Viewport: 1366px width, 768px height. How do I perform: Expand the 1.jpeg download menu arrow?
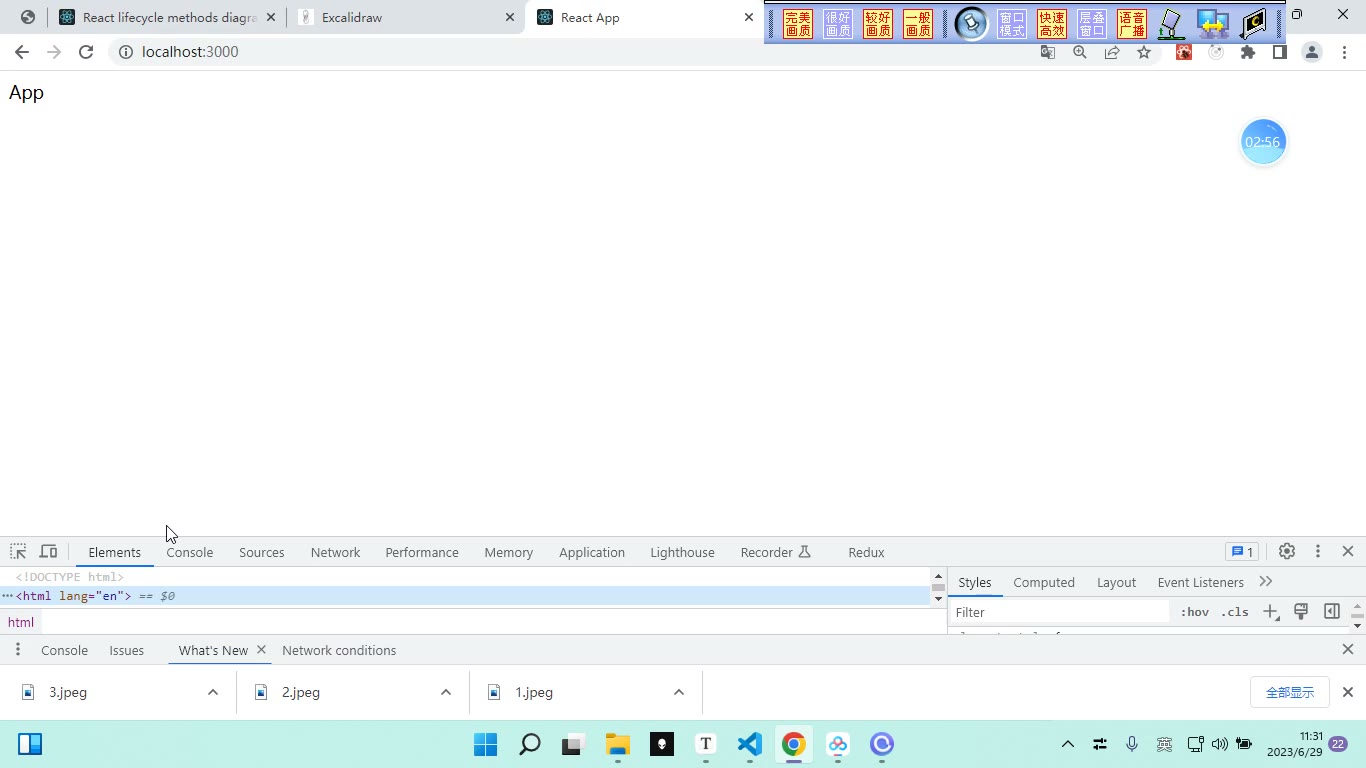pos(679,692)
